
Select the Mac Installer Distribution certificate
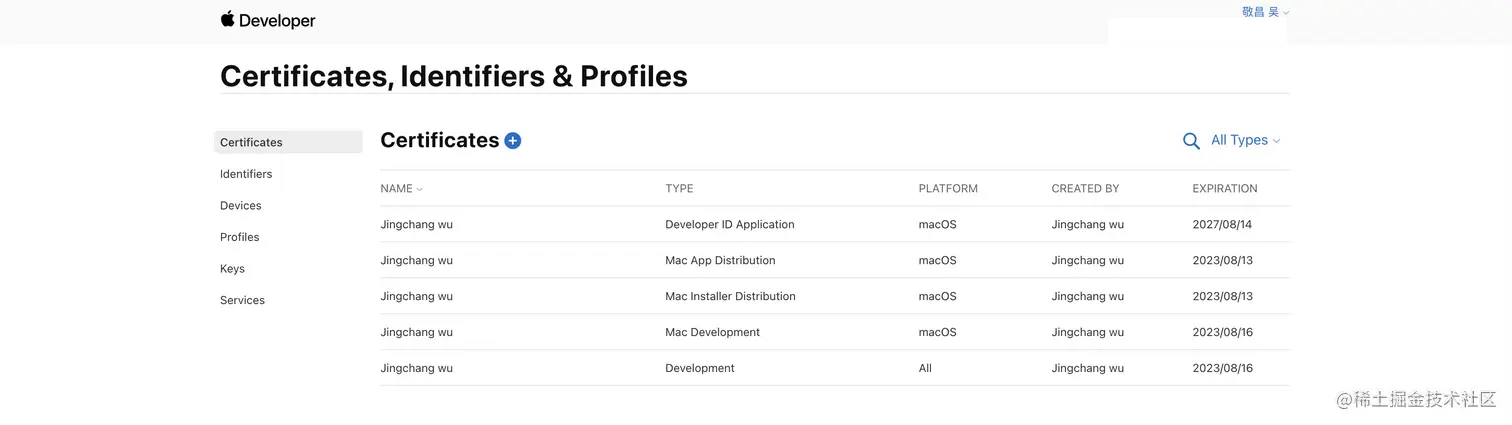pyautogui.click(x=835, y=296)
